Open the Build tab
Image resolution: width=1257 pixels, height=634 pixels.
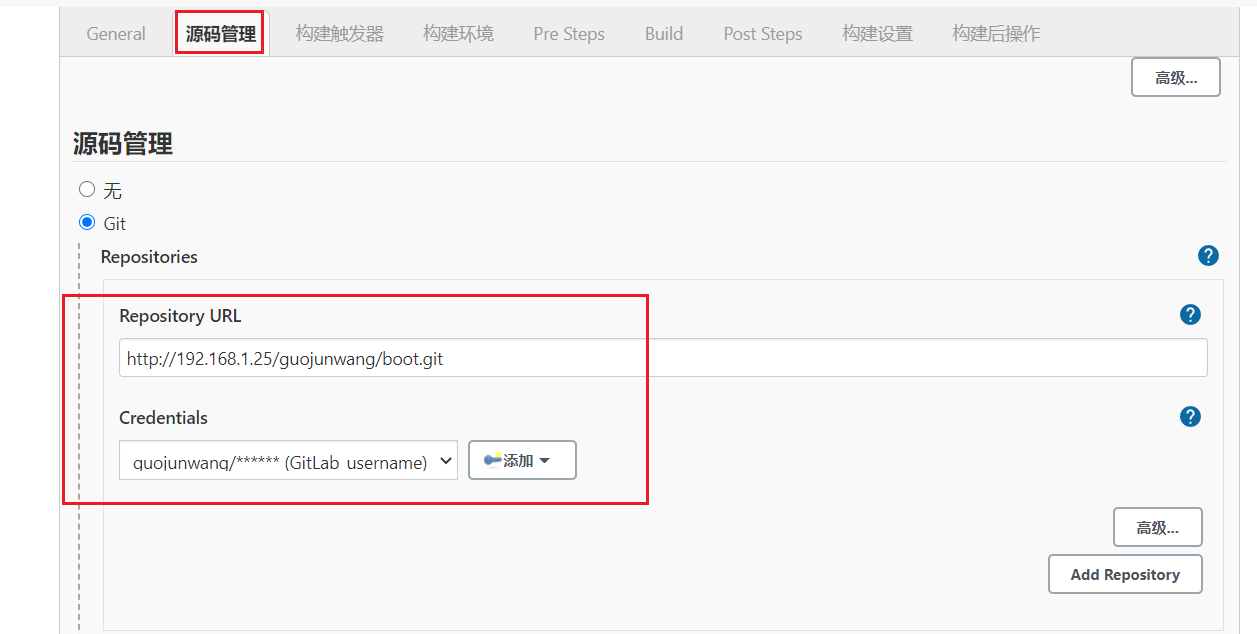(x=664, y=33)
